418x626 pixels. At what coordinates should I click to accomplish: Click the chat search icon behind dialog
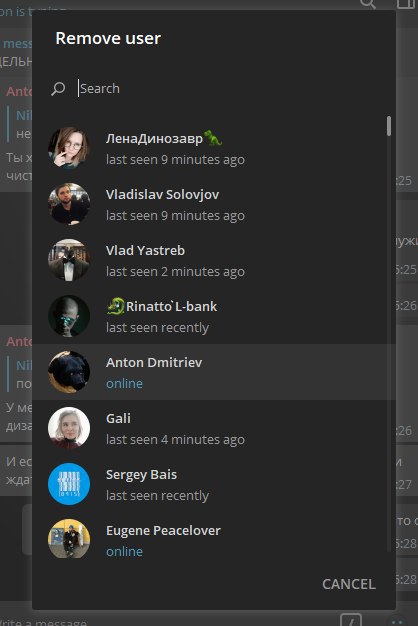[x=368, y=4]
